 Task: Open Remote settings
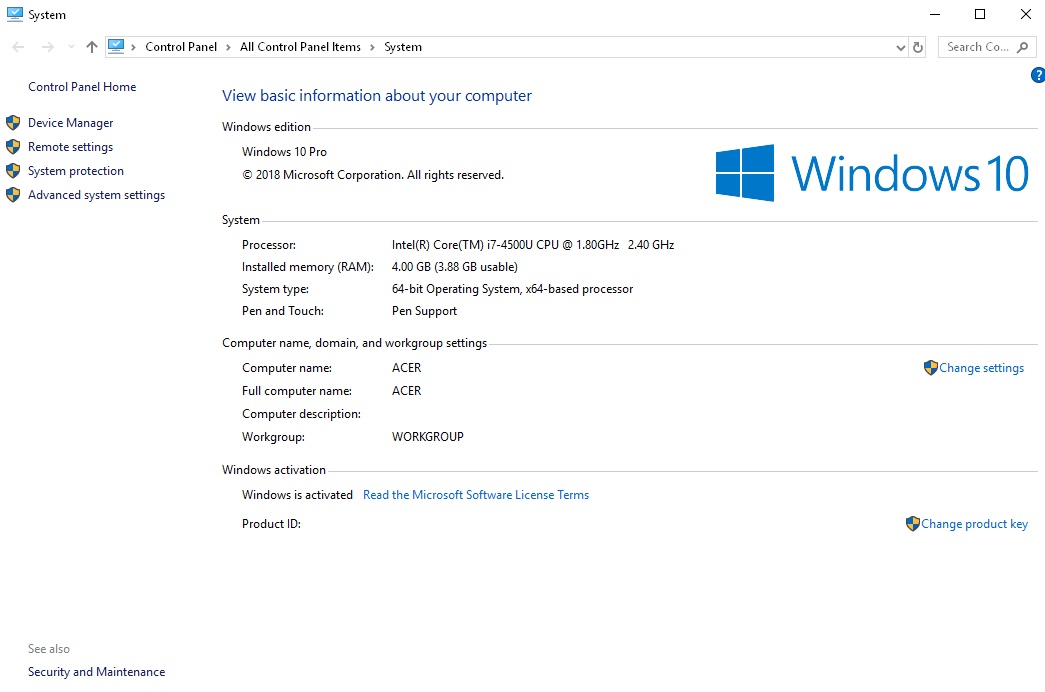click(71, 147)
